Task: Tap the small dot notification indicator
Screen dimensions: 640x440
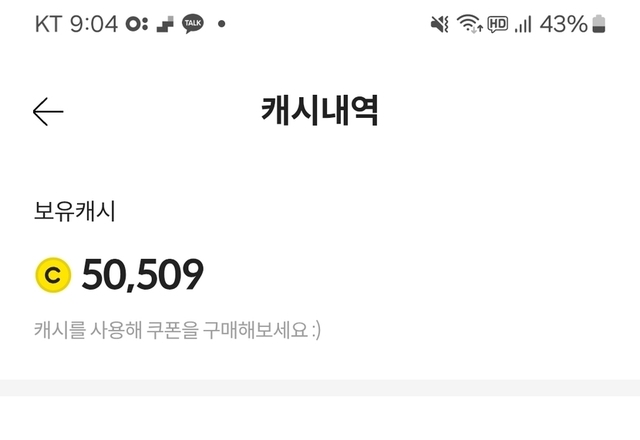Action: (x=221, y=24)
